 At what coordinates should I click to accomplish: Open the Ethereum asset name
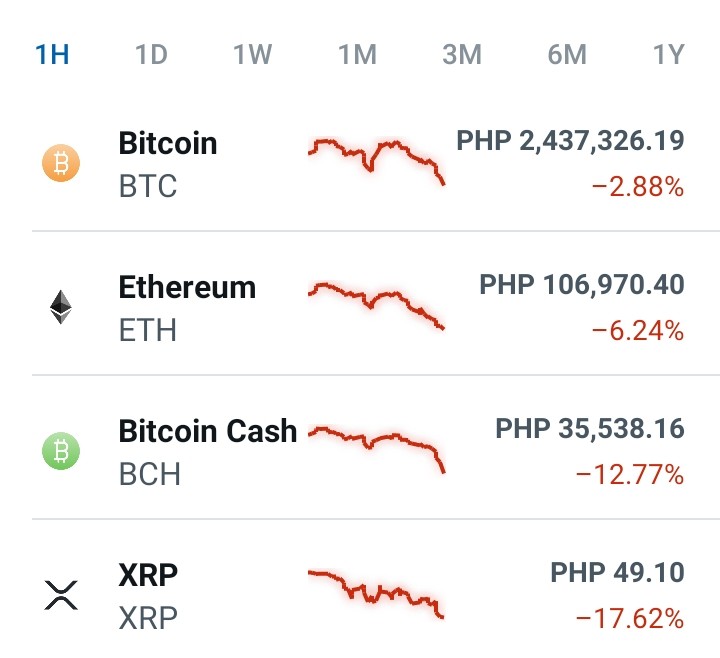point(187,287)
